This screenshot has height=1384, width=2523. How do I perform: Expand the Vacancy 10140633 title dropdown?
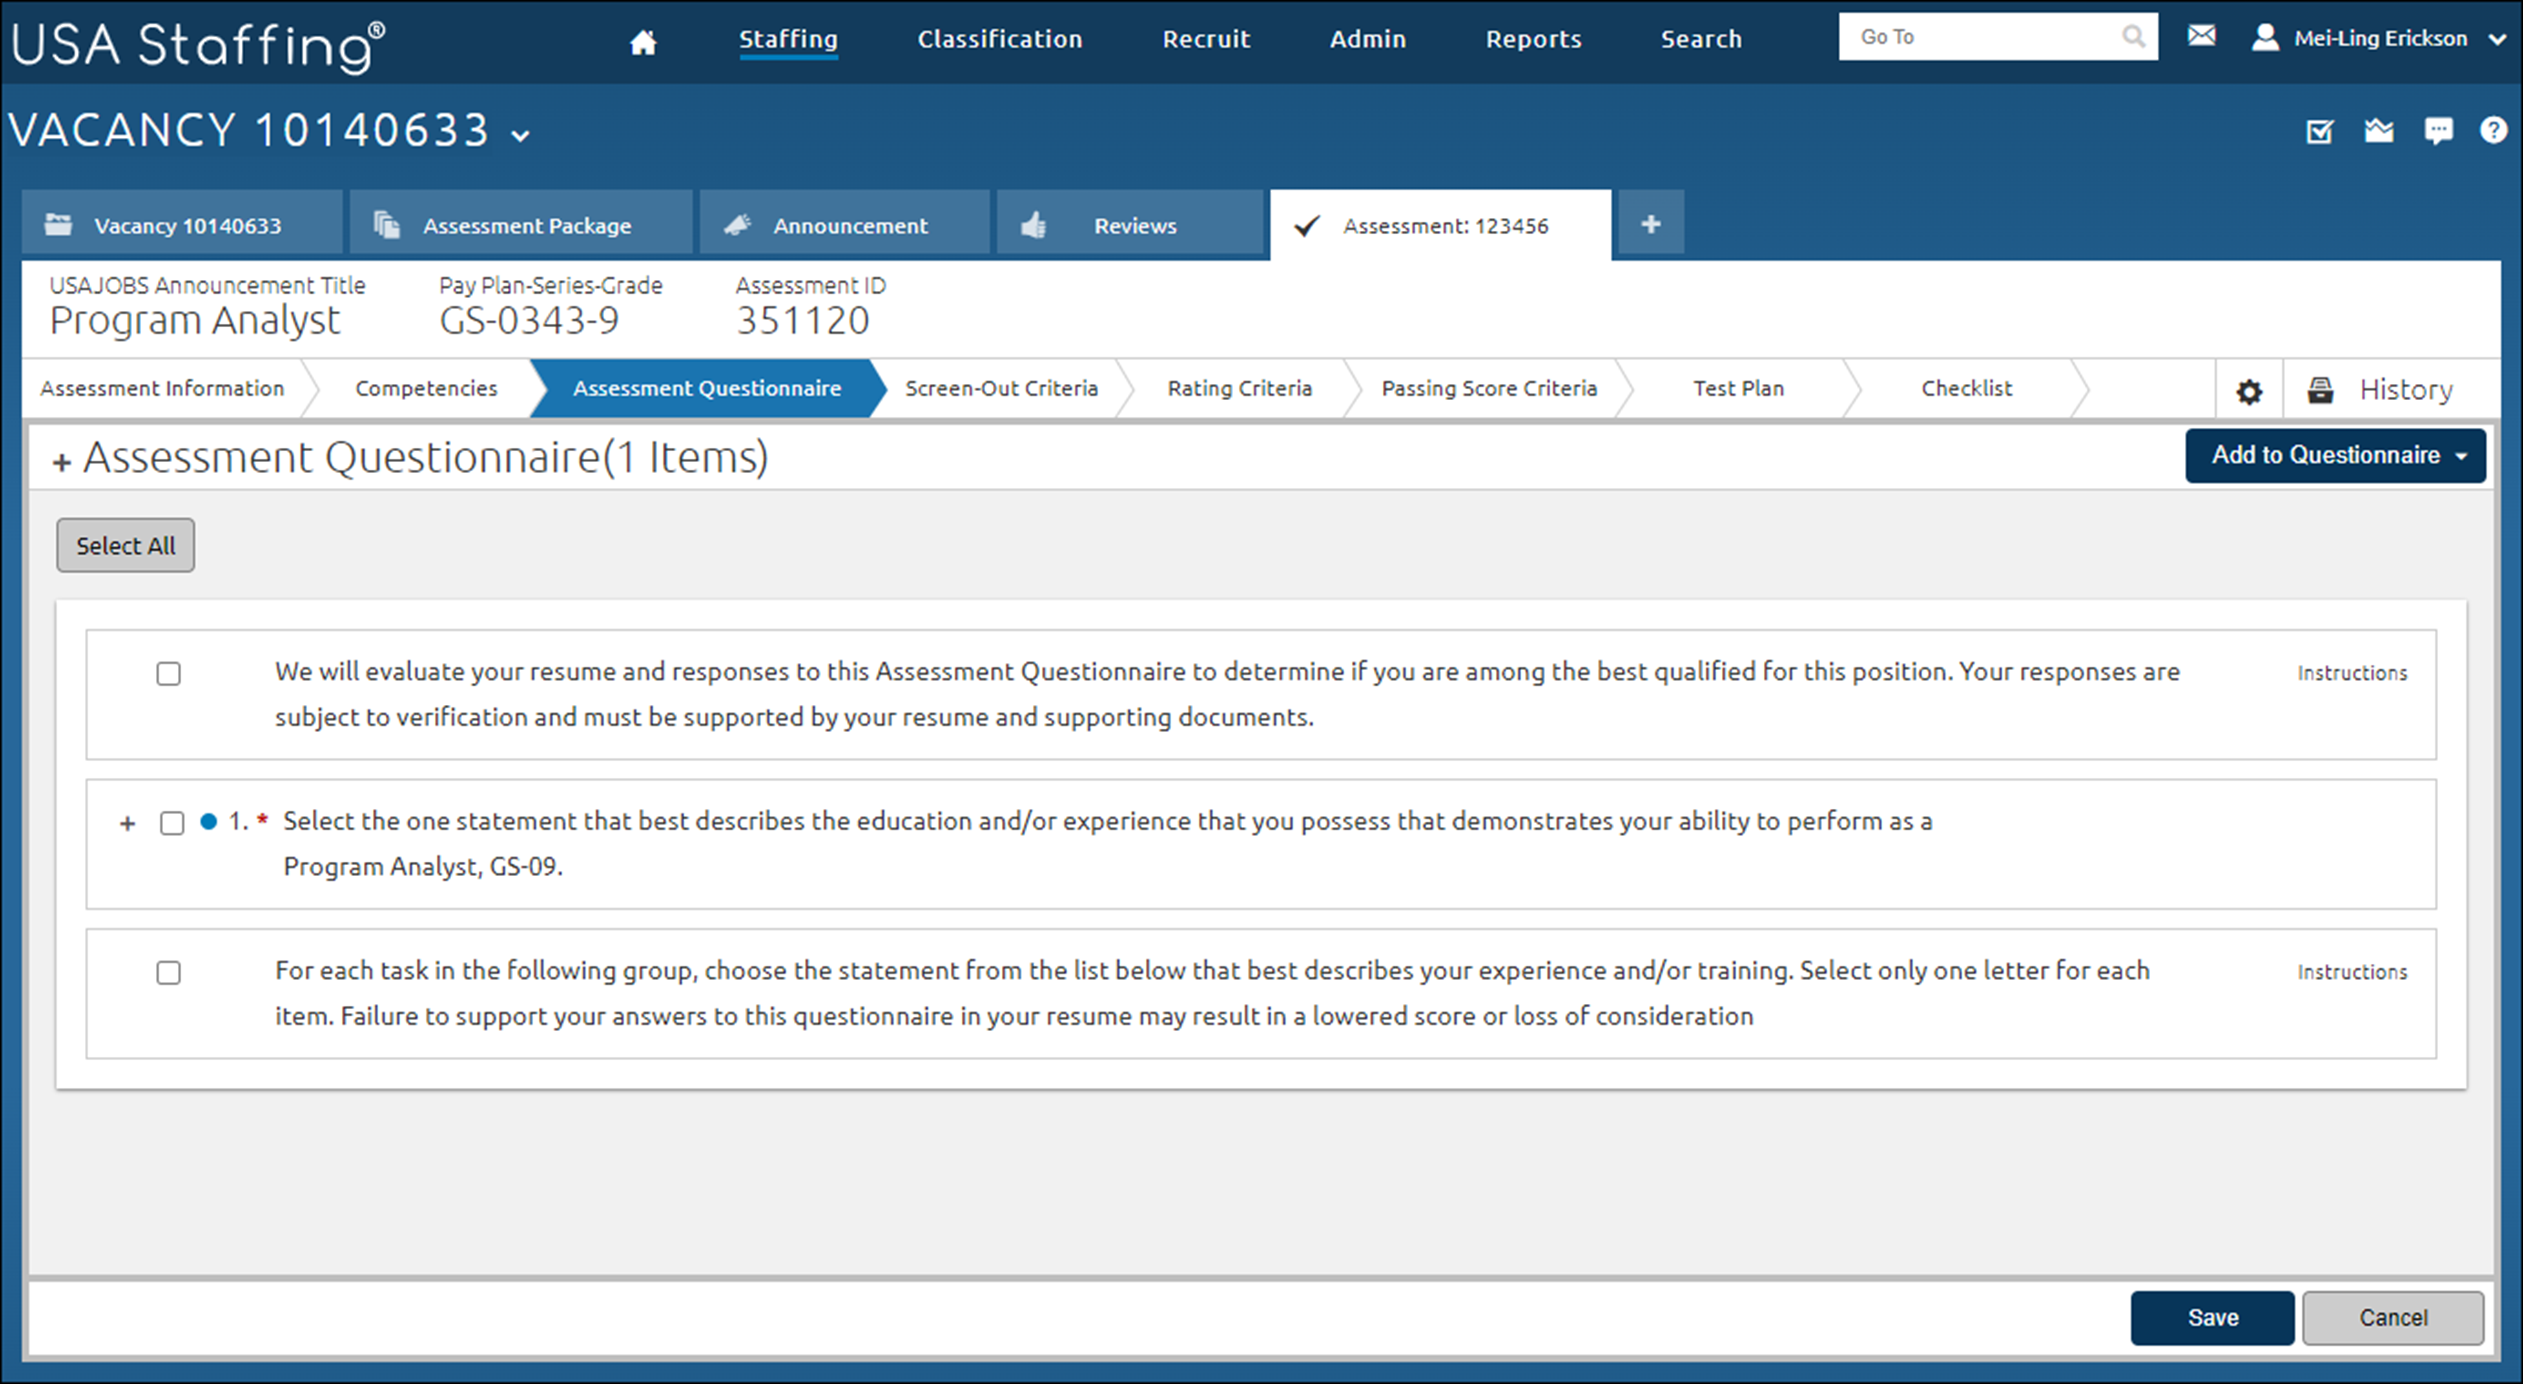(x=521, y=135)
